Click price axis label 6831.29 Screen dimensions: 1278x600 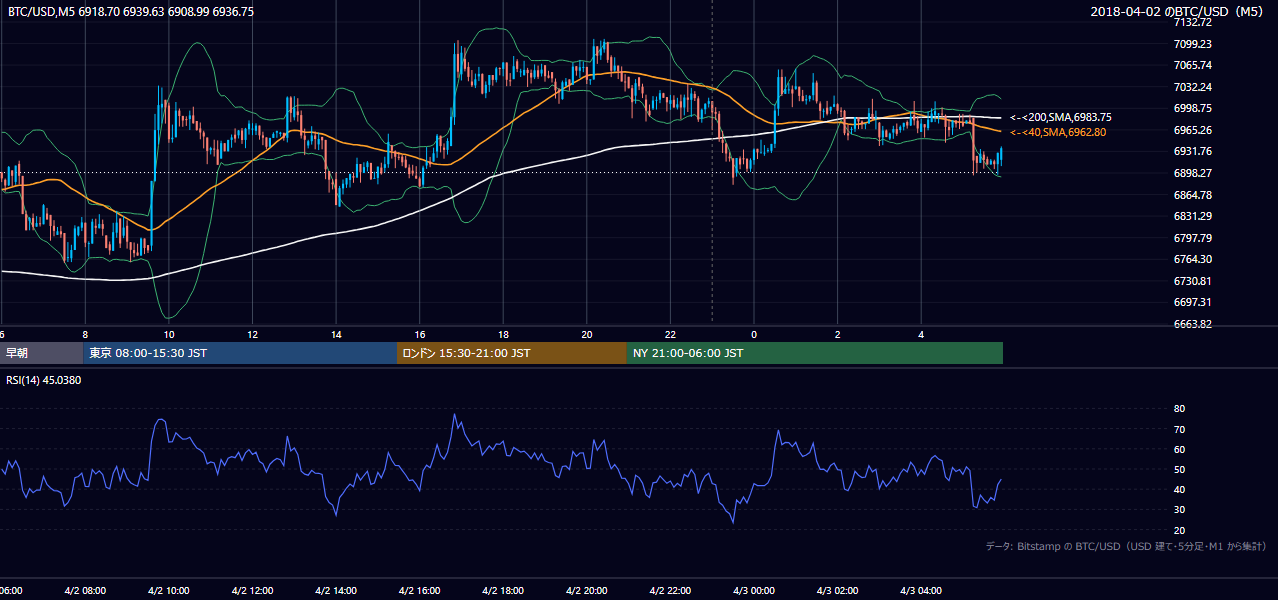pyautogui.click(x=1192, y=216)
